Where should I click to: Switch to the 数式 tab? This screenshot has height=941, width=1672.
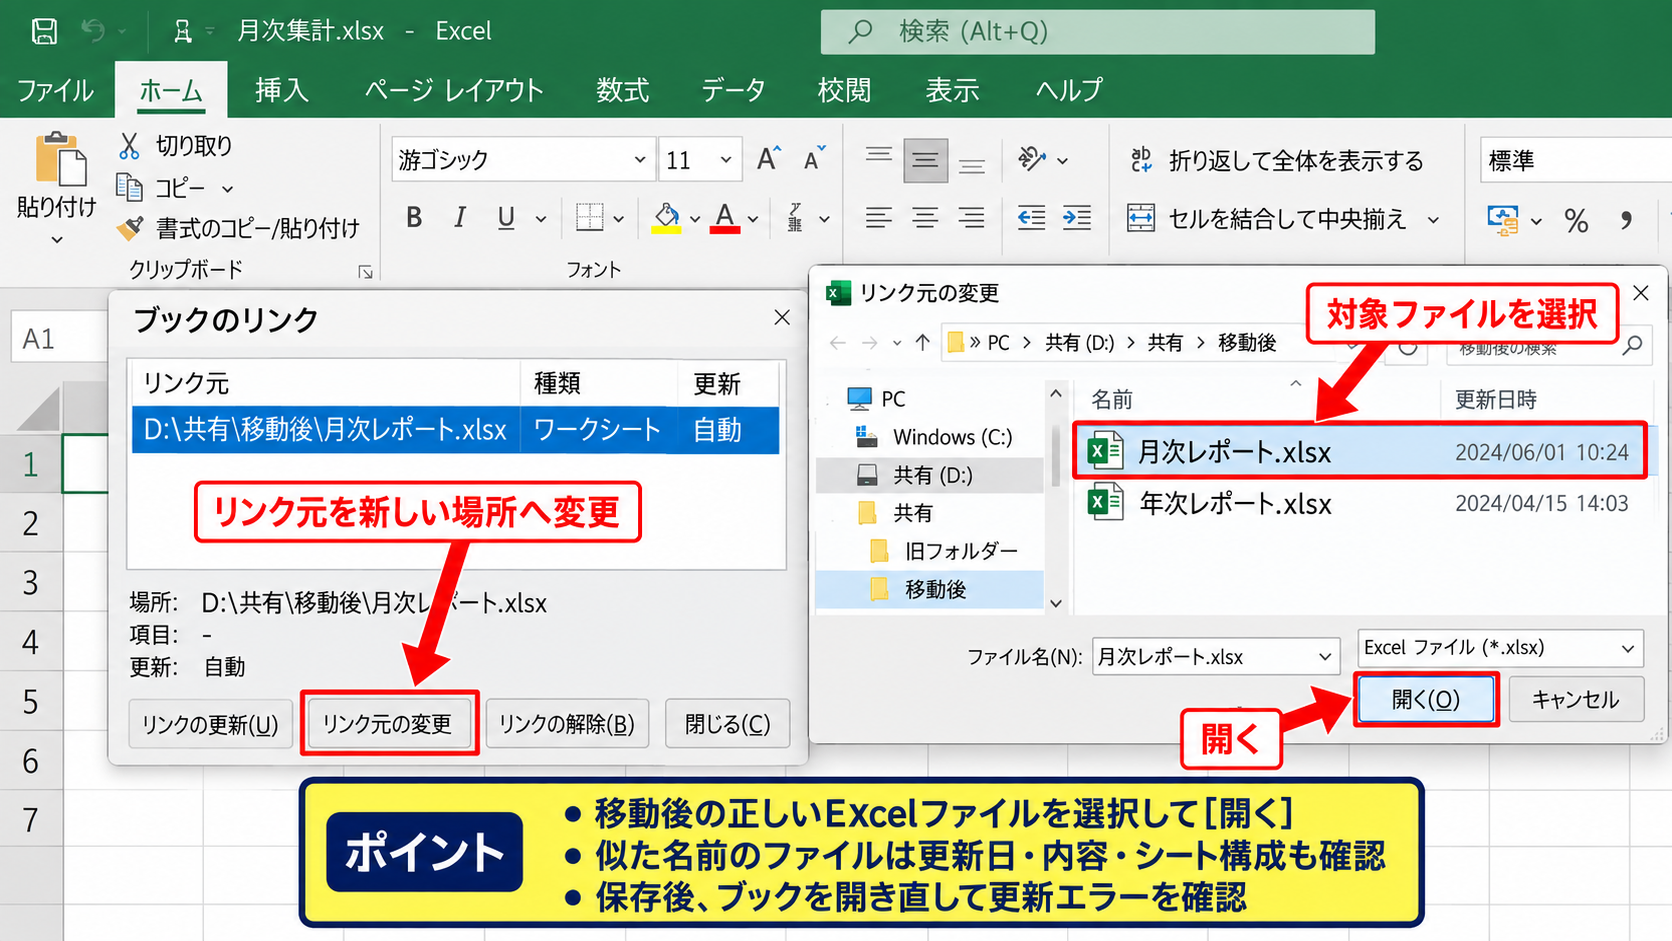point(622,90)
